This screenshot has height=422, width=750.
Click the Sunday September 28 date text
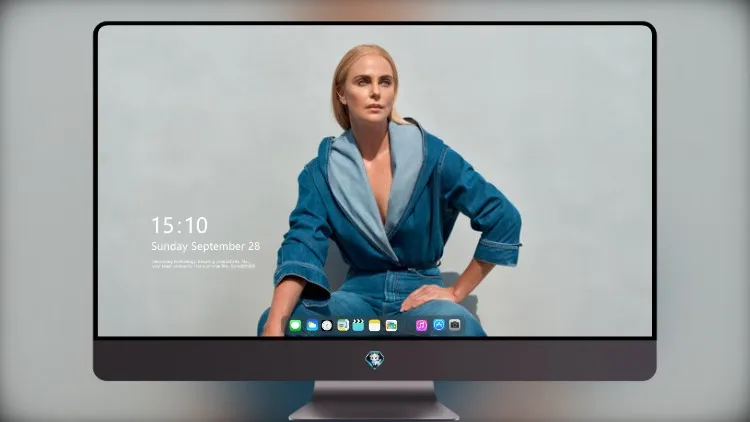pos(206,246)
